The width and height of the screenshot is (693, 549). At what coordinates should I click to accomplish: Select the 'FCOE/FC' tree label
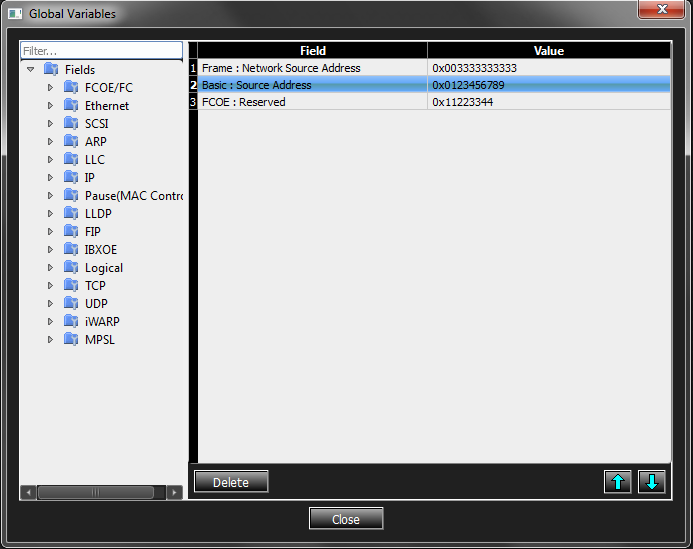(x=109, y=88)
